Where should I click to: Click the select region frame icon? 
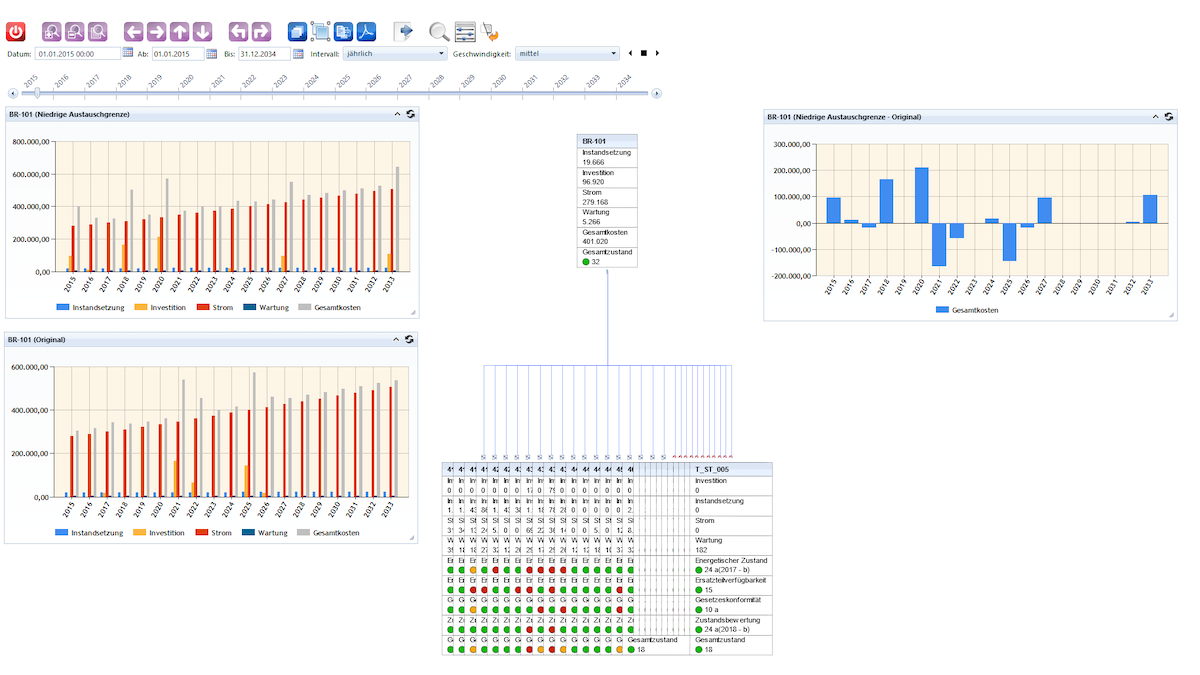point(320,31)
